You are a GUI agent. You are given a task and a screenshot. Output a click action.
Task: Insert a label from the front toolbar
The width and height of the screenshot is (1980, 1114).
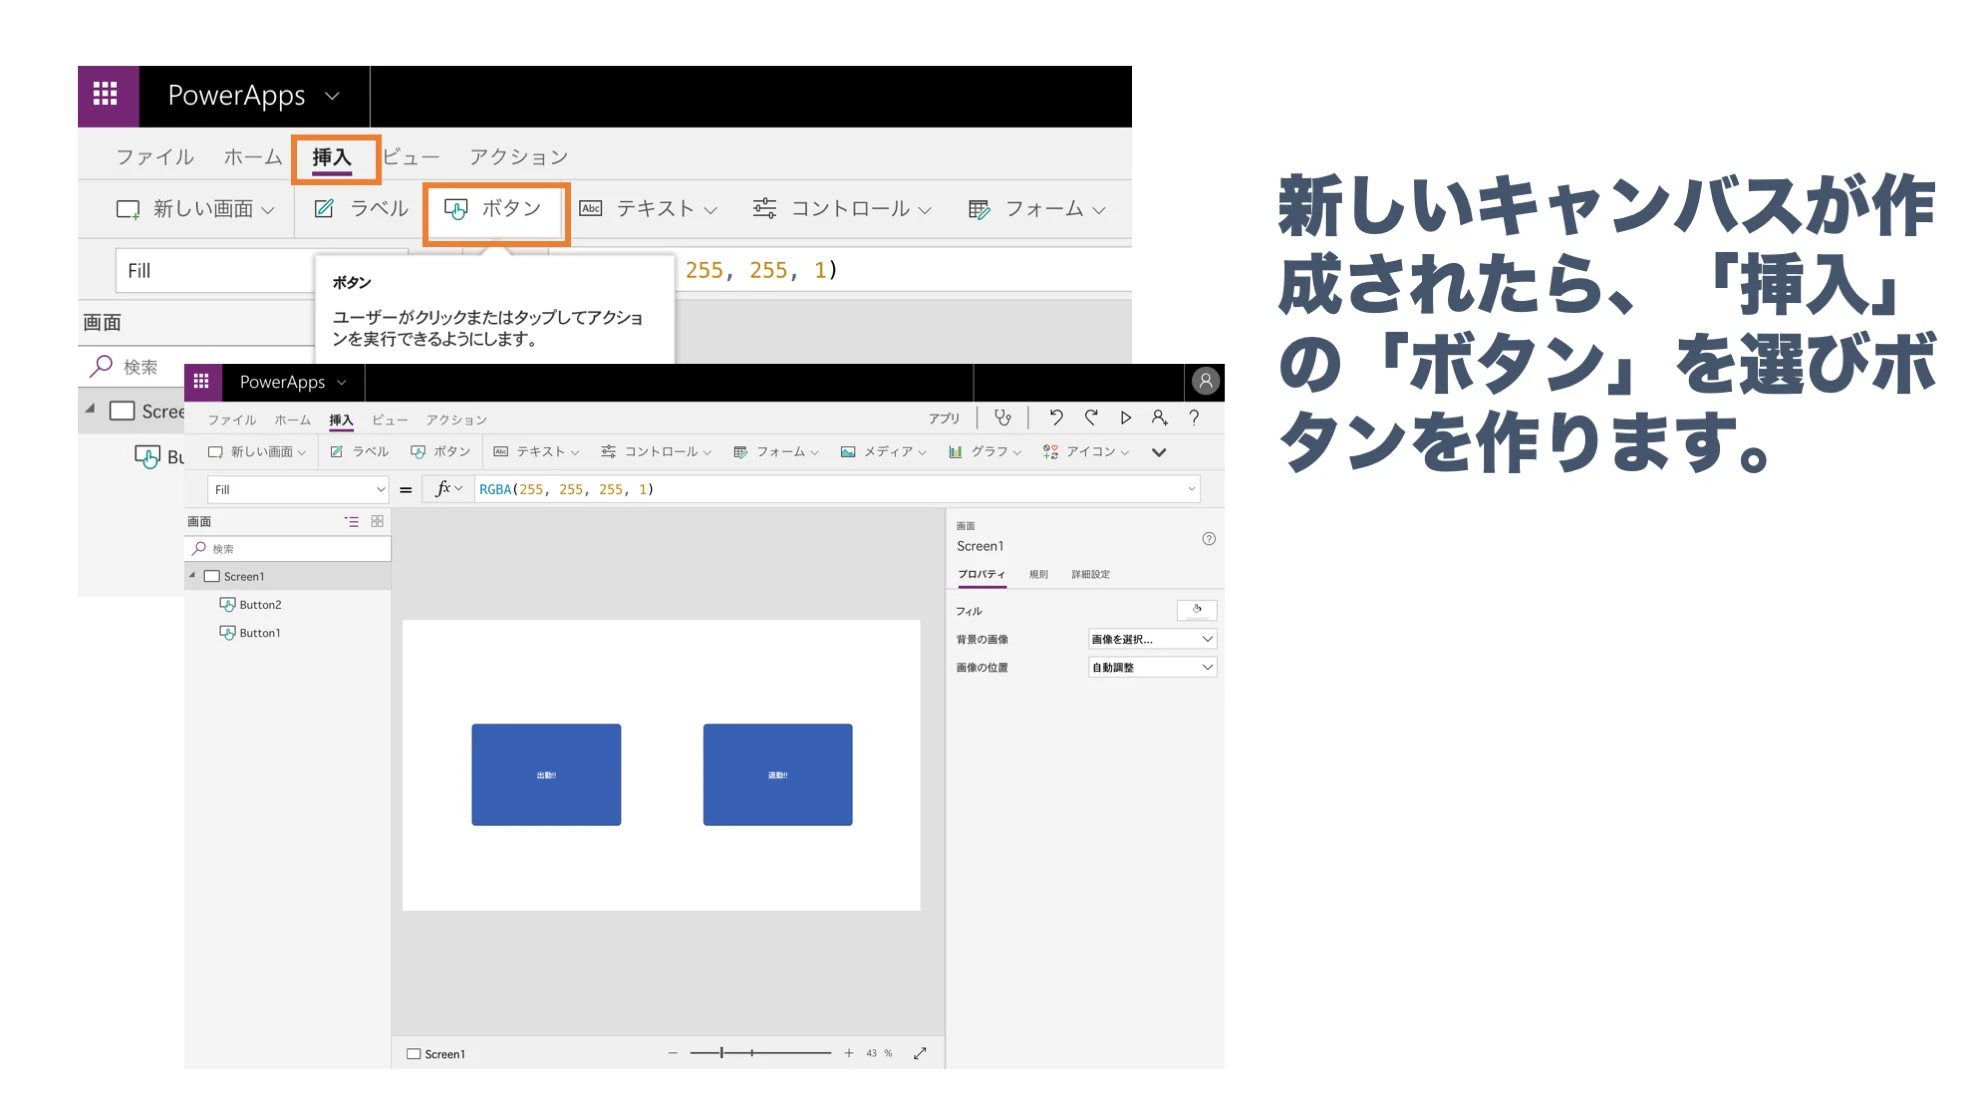359,452
